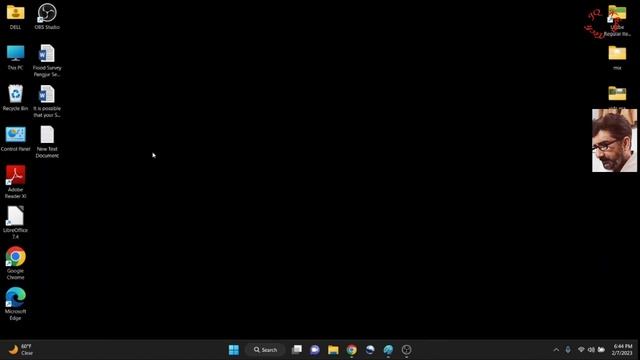This screenshot has width=640, height=360.
Task: Select the LibreOffice 7.4 shortcut
Action: [x=16, y=222]
